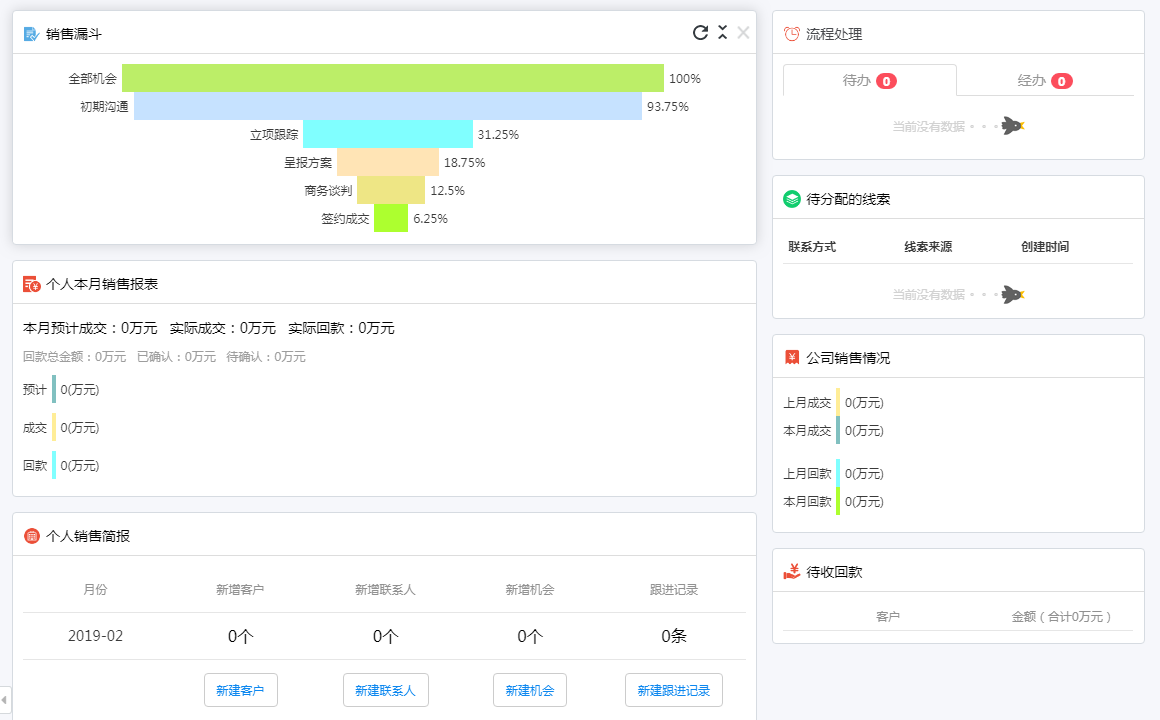Click the 个人本月销售报表 icon

pyautogui.click(x=31, y=284)
